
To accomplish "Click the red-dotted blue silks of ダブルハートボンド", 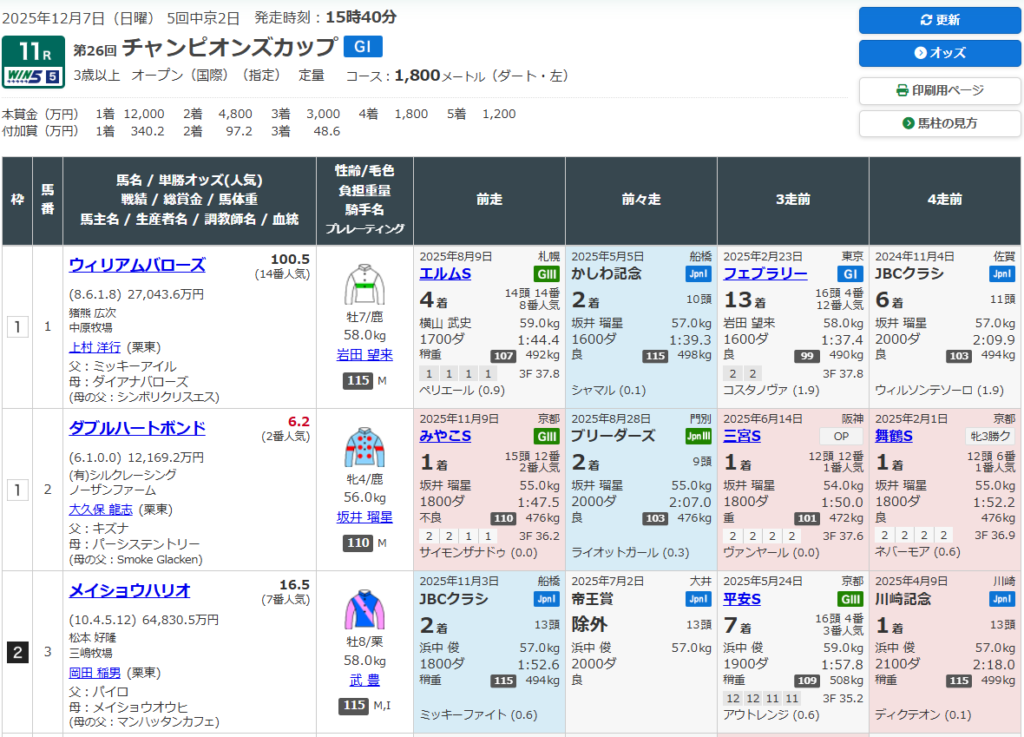I will click(x=364, y=449).
